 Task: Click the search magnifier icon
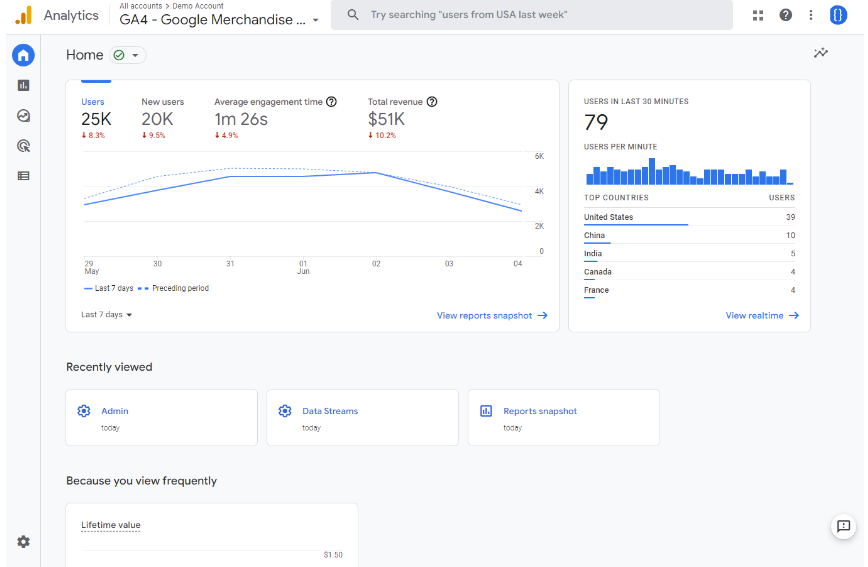coord(353,15)
